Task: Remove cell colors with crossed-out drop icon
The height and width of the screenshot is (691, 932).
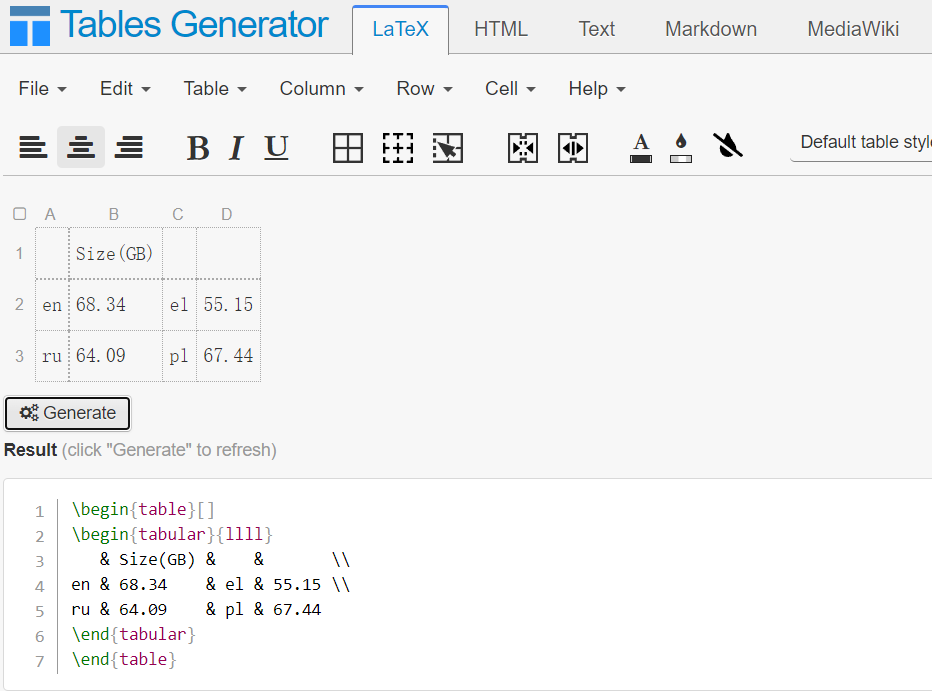Action: click(728, 147)
